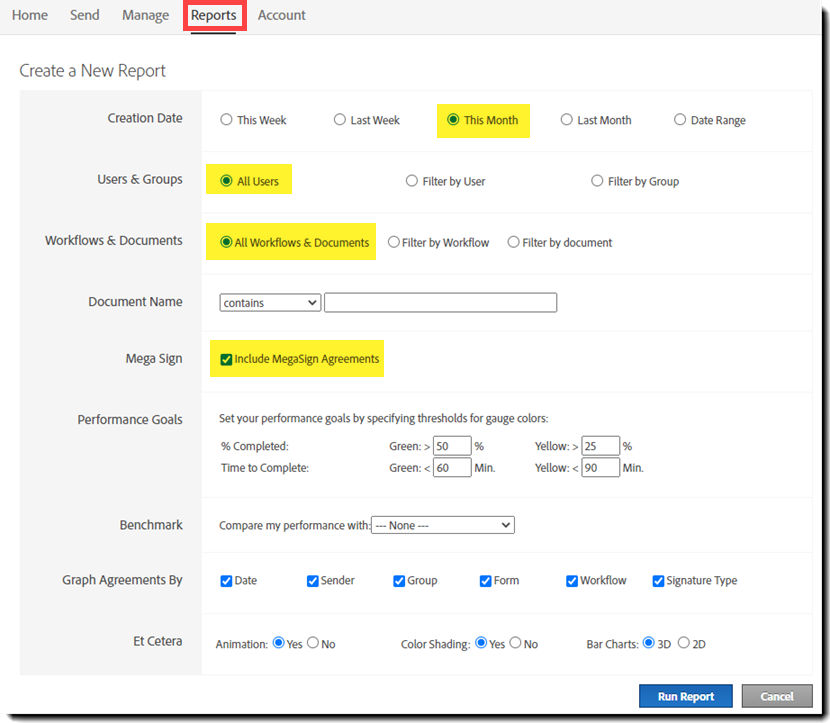This screenshot has height=723, width=830.
Task: Choose Filter by Workflow option
Action: 394,242
